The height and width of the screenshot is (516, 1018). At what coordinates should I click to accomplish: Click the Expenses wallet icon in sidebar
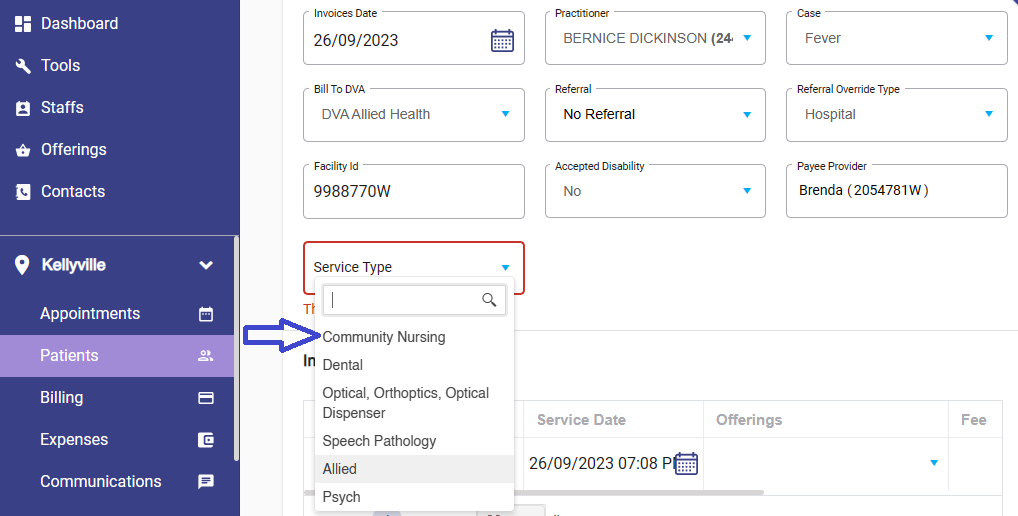tap(206, 440)
